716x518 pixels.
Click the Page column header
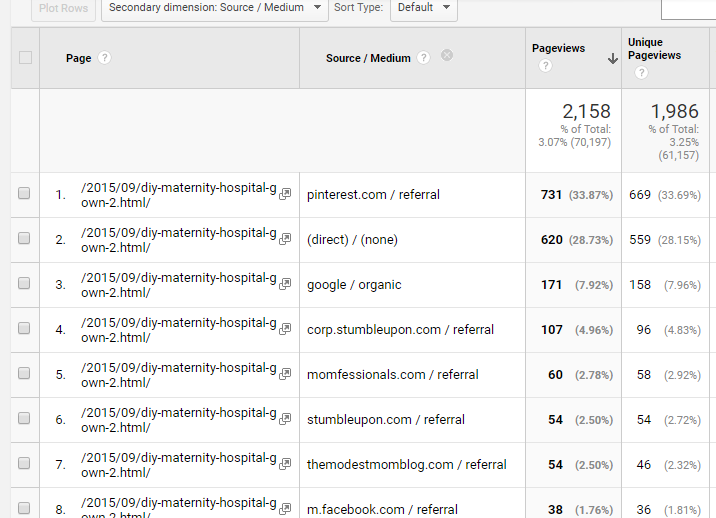click(x=78, y=58)
